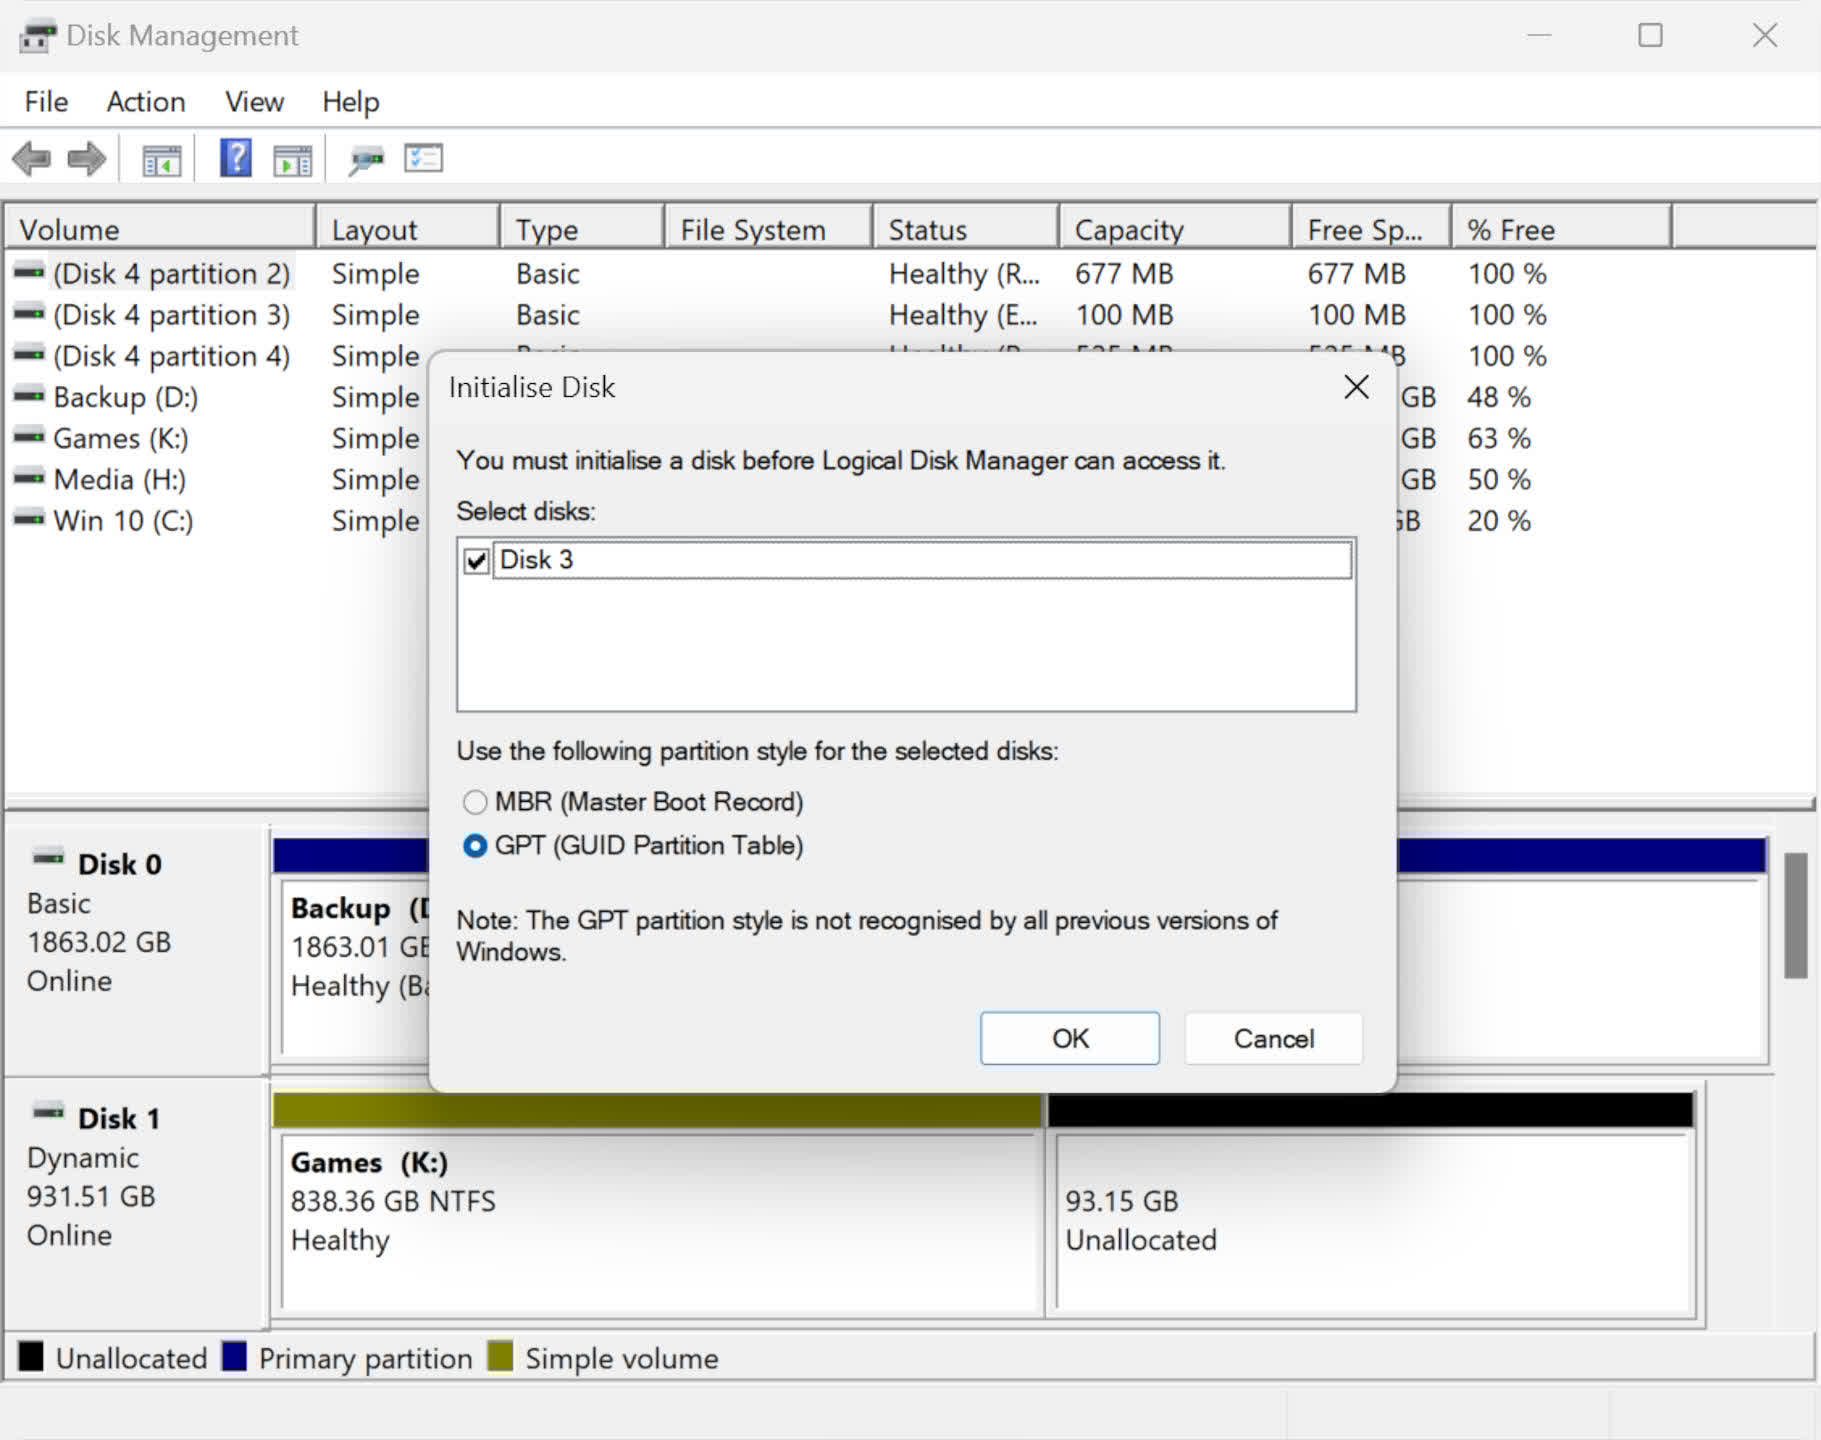
Task: Sort by the Type column header
Action: coord(582,229)
